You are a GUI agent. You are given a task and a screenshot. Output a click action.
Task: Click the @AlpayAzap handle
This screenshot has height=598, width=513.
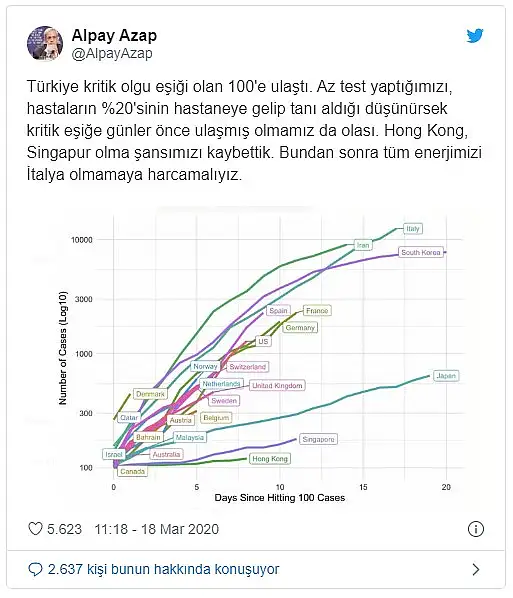112,53
